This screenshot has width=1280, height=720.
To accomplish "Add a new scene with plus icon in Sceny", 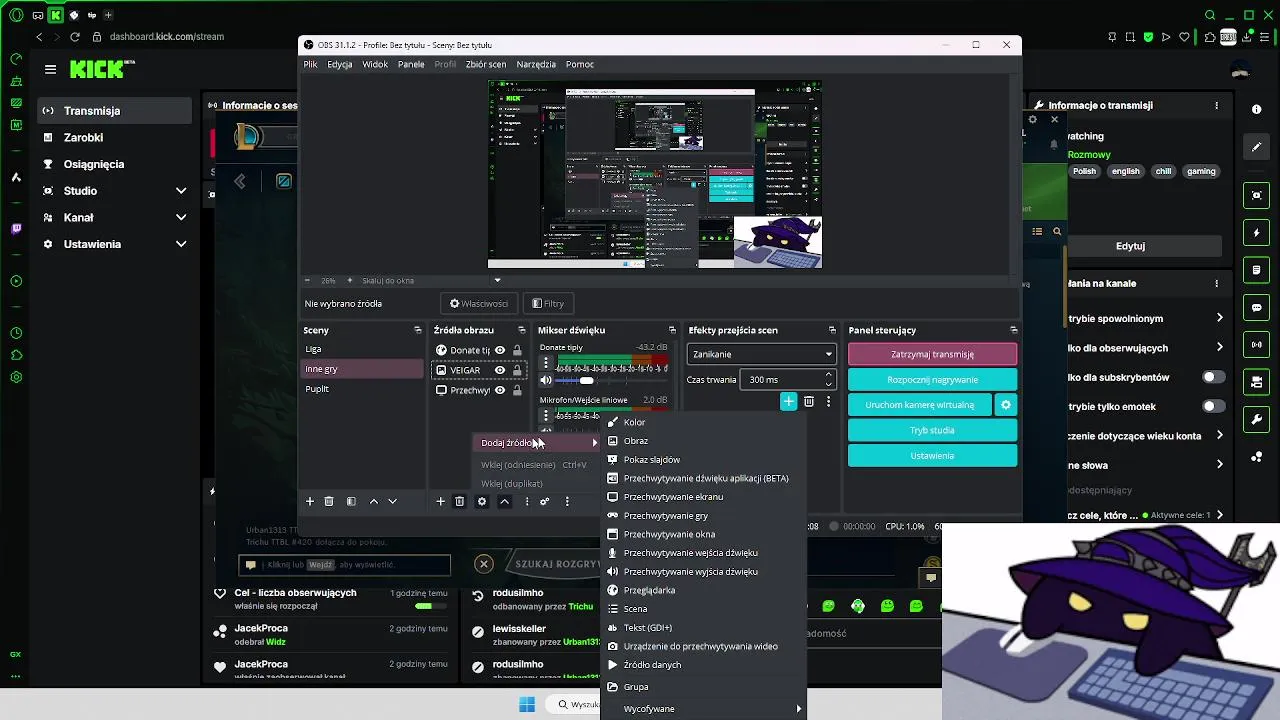I will point(310,501).
